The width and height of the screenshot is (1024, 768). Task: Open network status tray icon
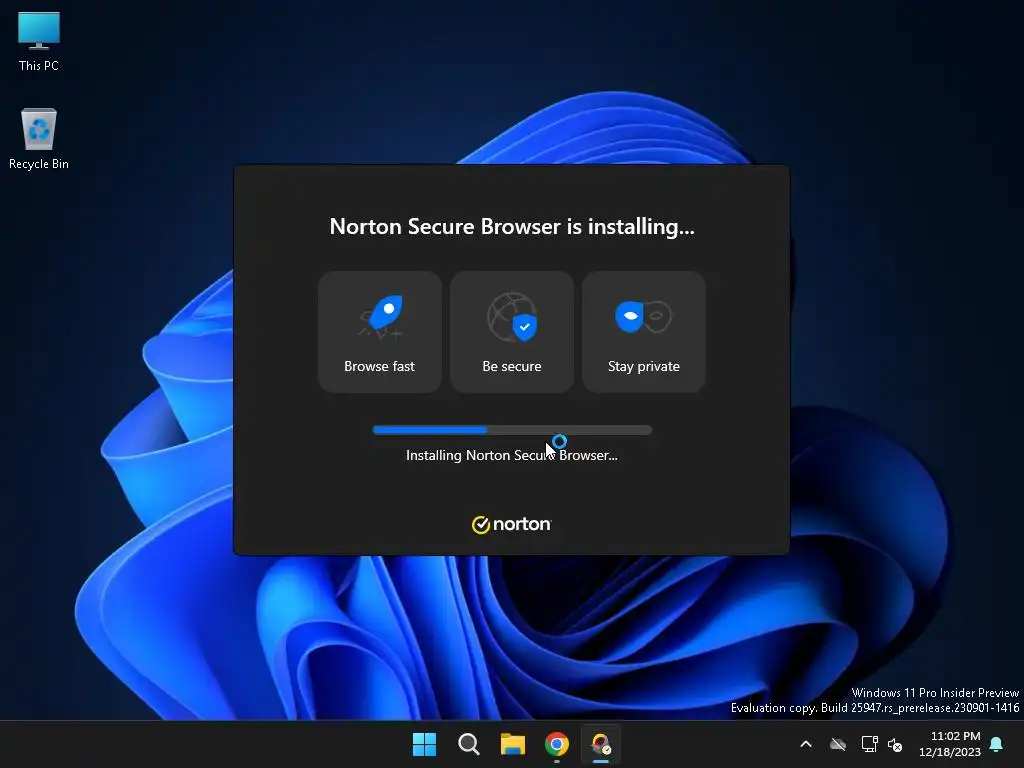tap(869, 744)
